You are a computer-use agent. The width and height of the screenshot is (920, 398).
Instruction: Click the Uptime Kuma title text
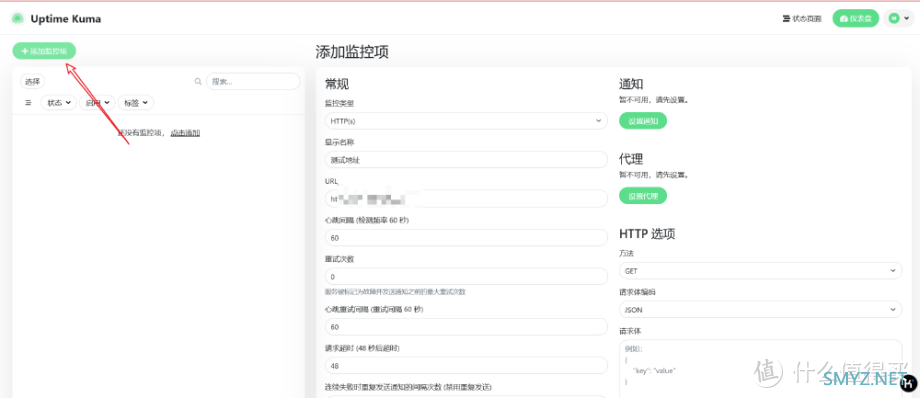66,19
